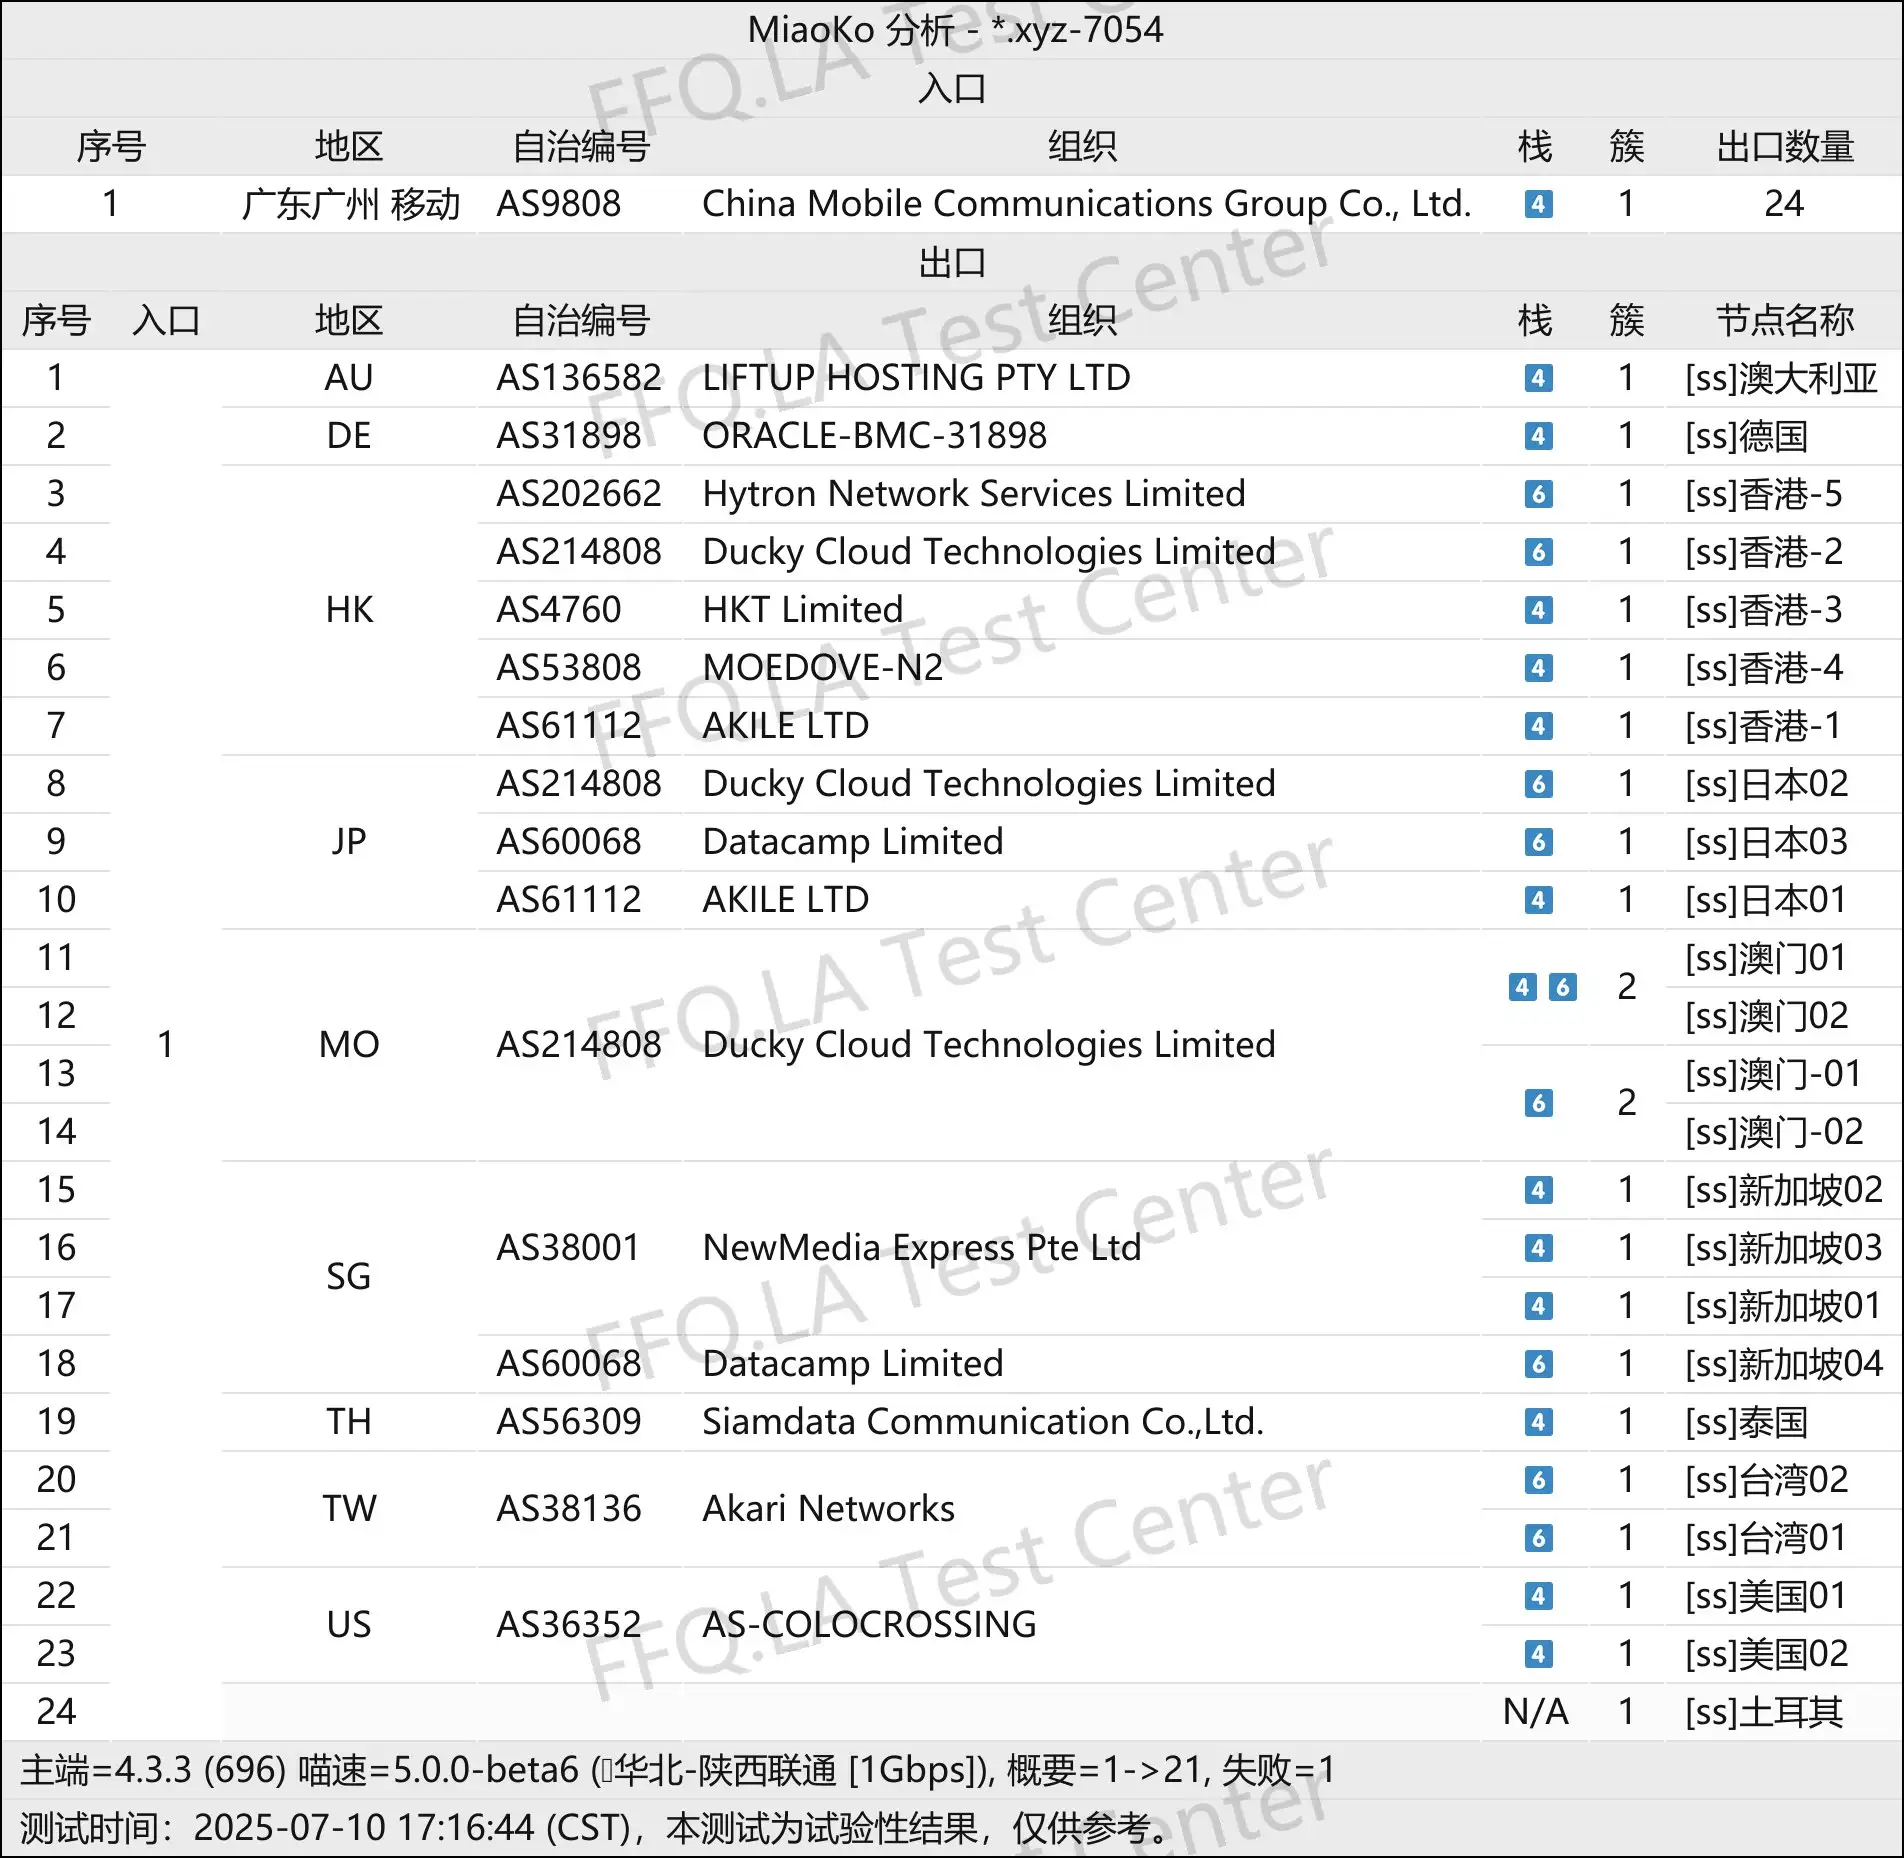Click the IPv4 badge in the 新加坡02 row
1904x1858 pixels.
pos(1538,1190)
